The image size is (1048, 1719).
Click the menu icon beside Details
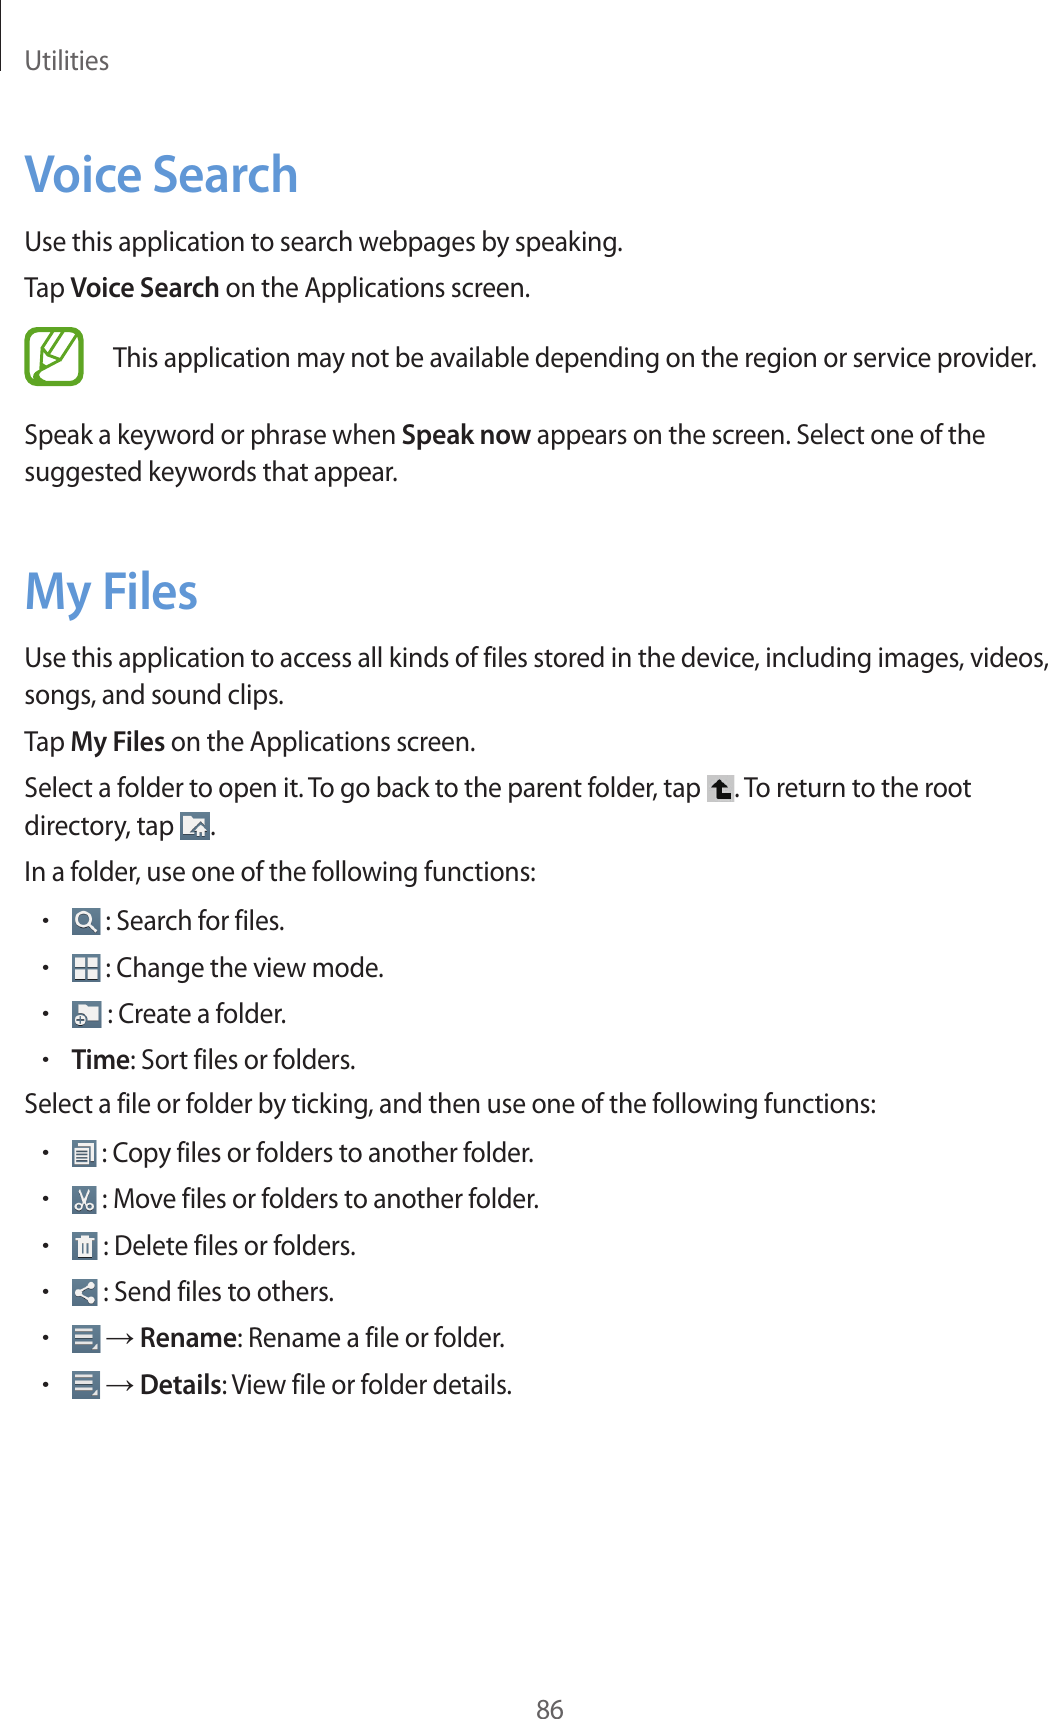click(x=86, y=1385)
